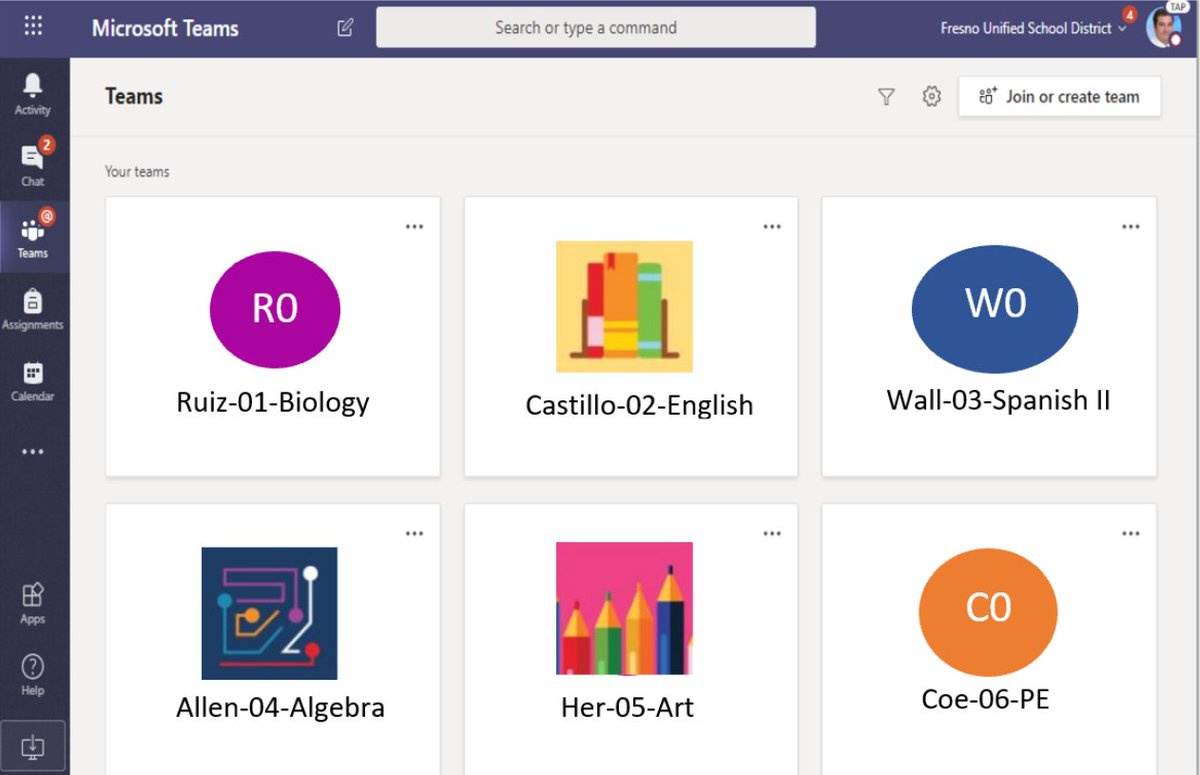Open the Castillo-02-English team name
Image resolution: width=1200 pixels, height=775 pixels.
639,405
